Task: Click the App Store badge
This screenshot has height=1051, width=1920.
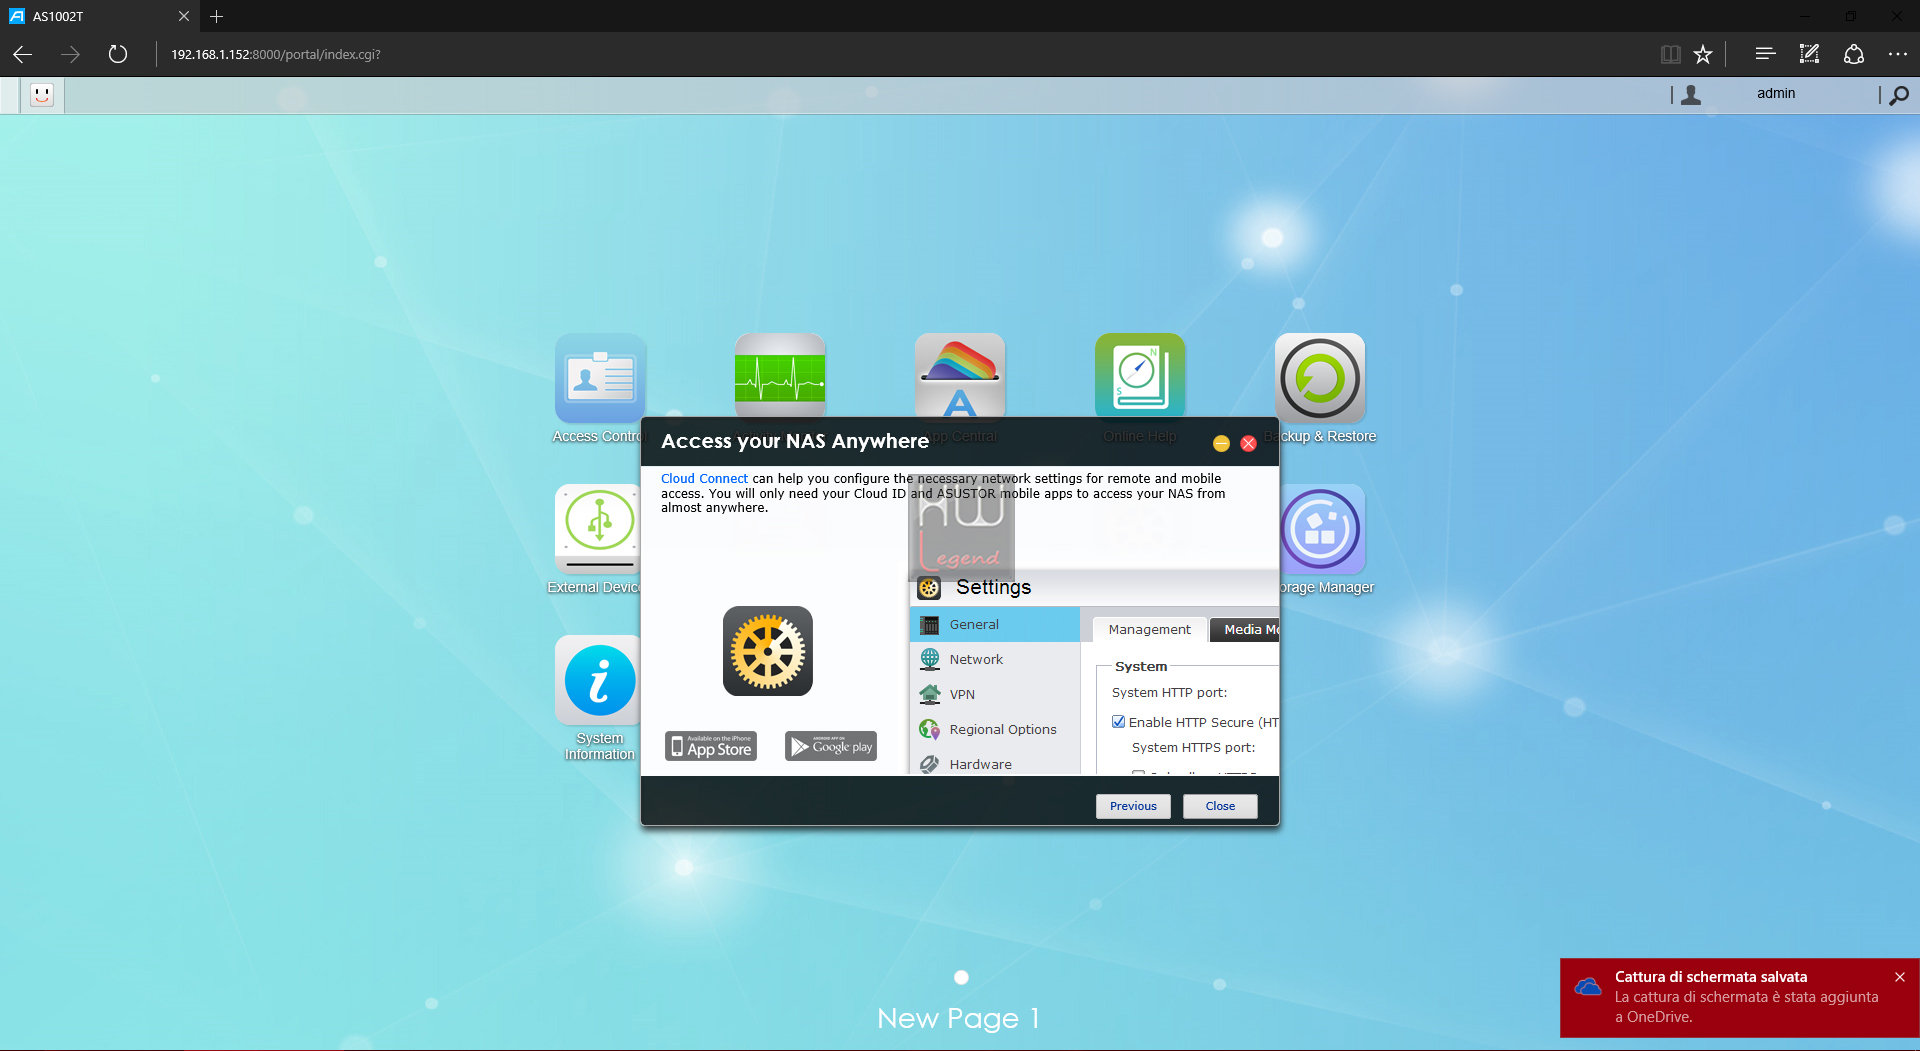Action: tap(711, 746)
